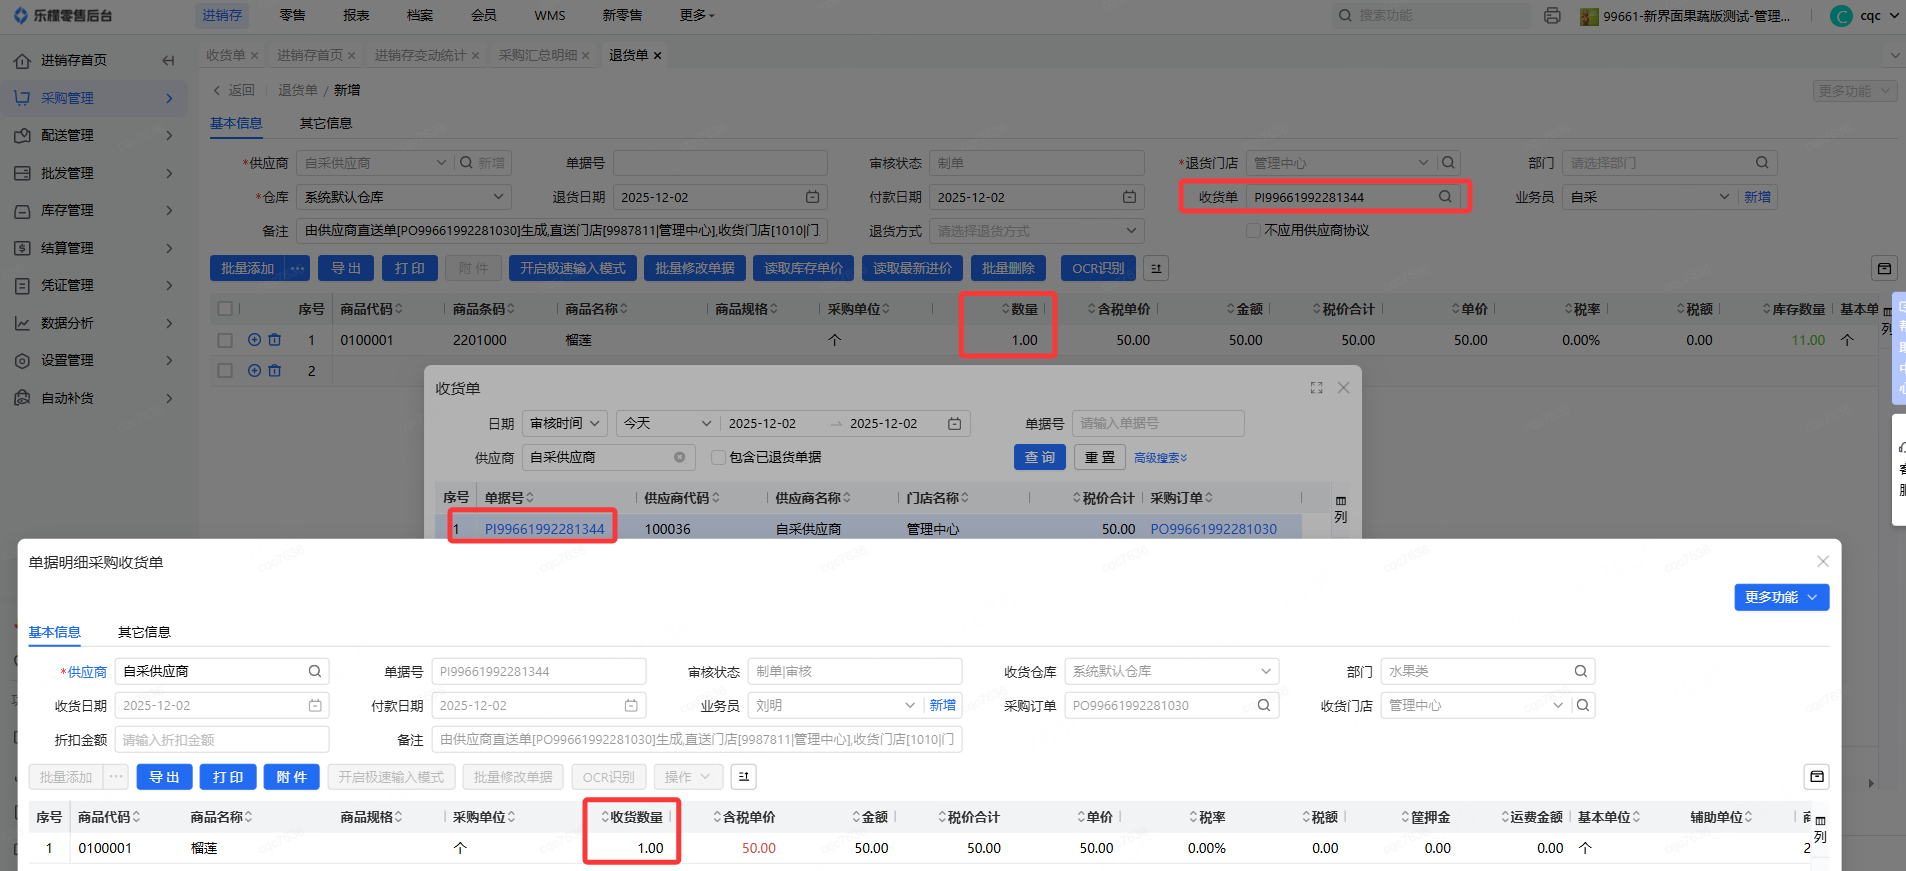Expand the 更多功能 blue dropdown button

coord(1781,597)
